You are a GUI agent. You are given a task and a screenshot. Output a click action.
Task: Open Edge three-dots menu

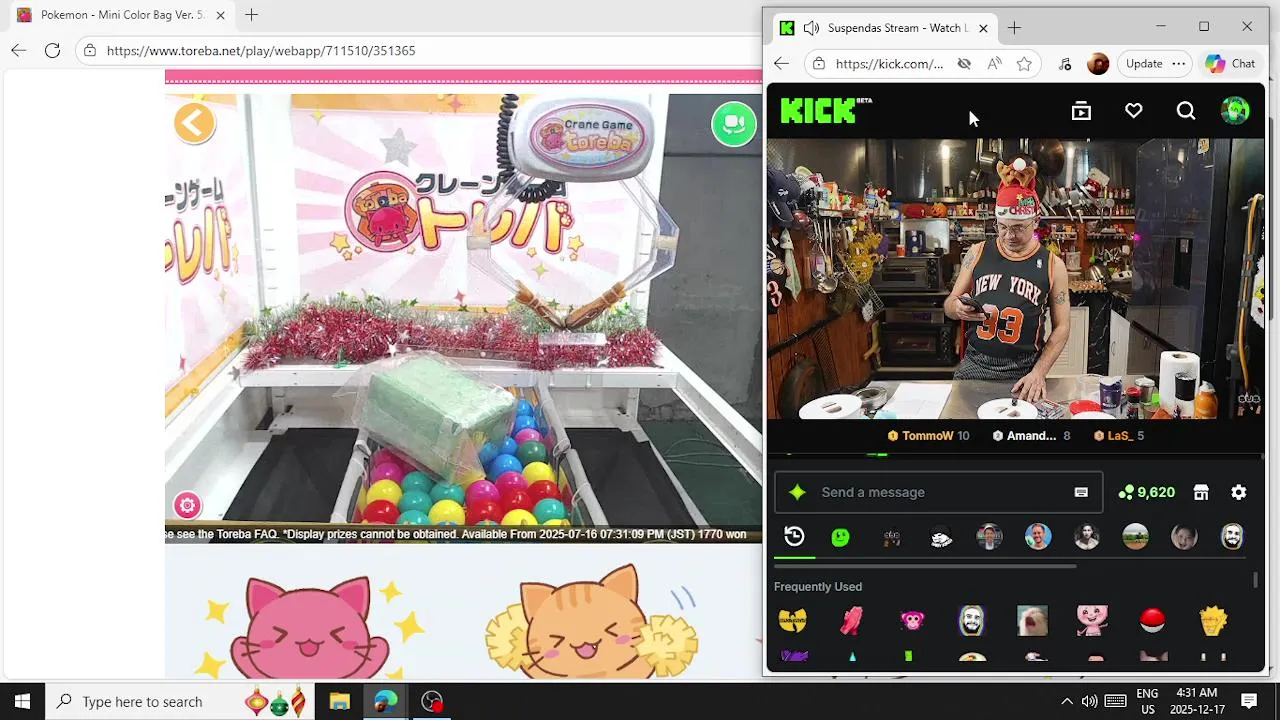click(1178, 64)
